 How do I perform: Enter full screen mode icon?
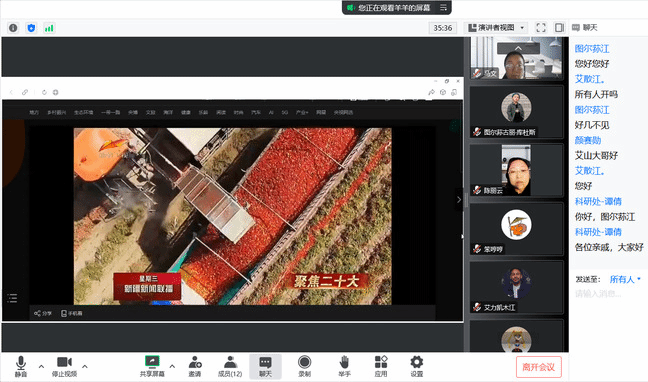[541, 28]
